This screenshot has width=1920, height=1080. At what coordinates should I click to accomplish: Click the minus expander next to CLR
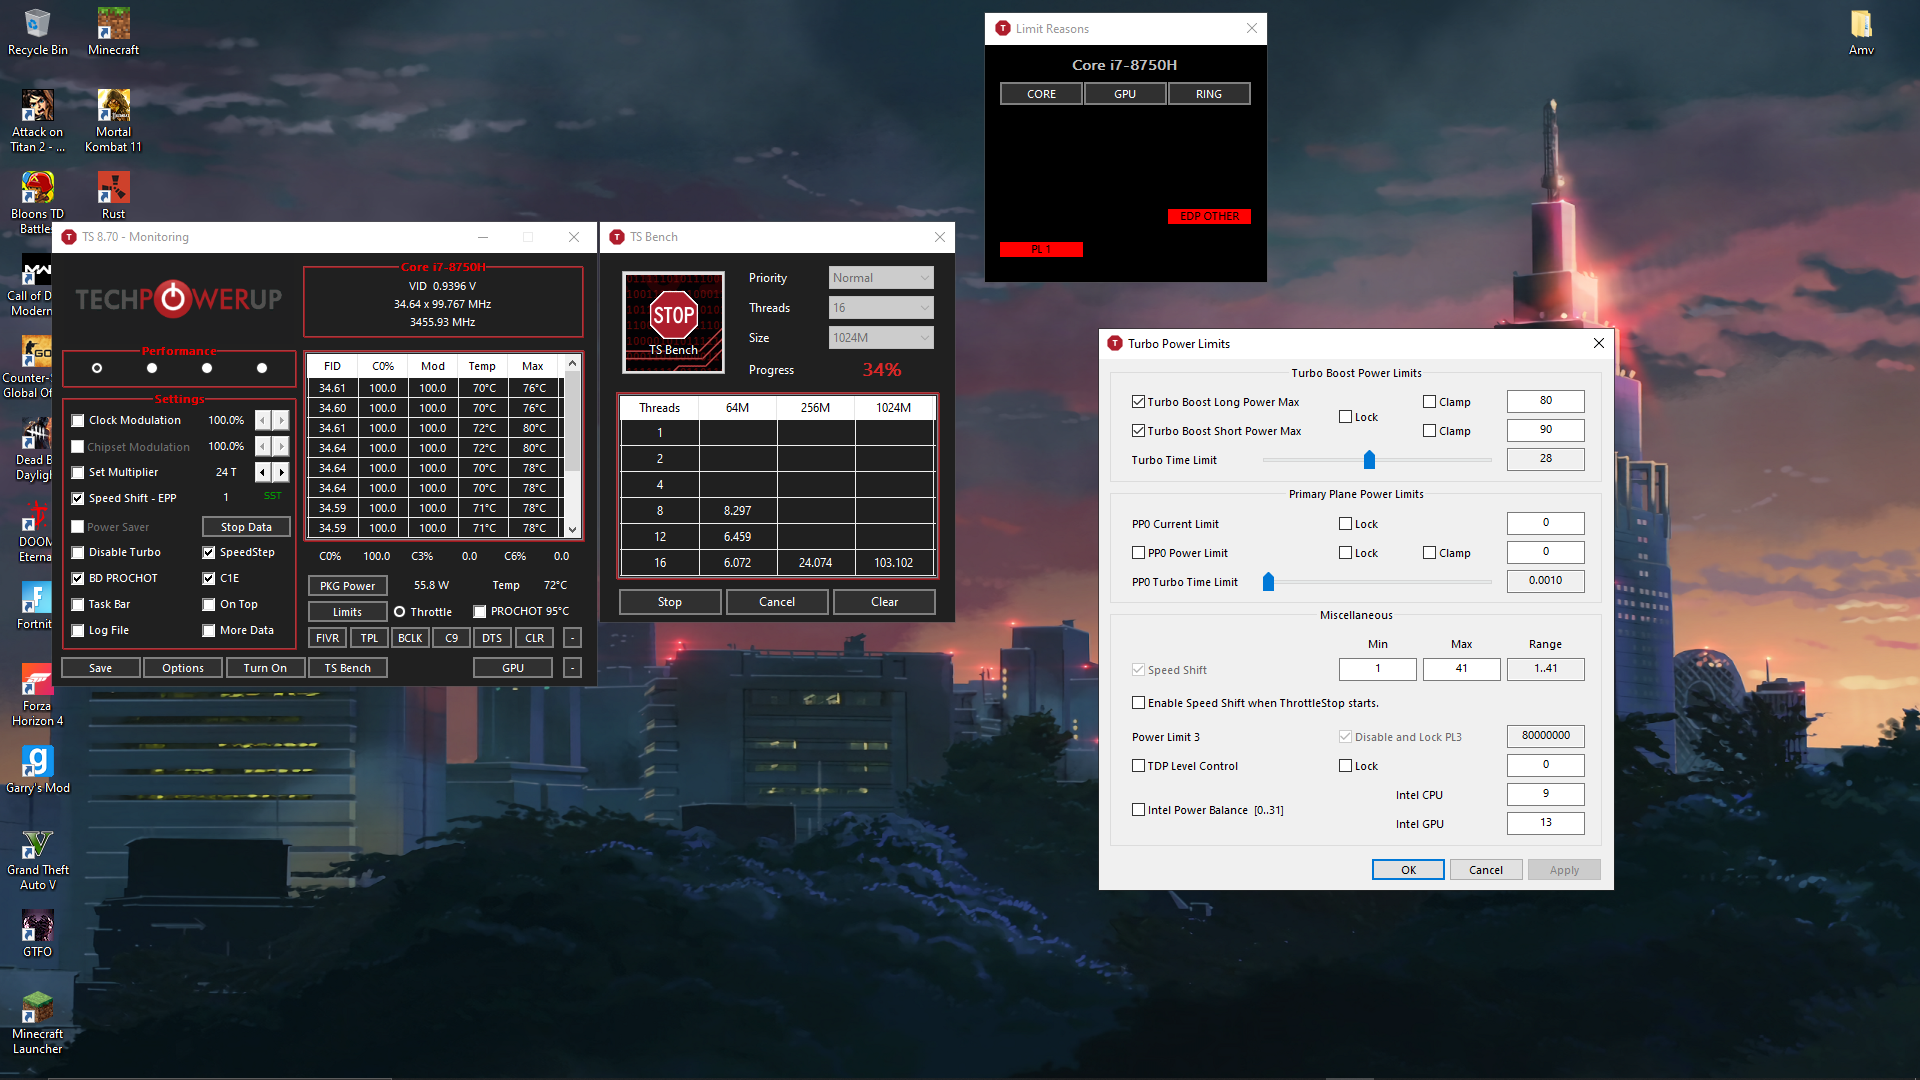point(572,638)
